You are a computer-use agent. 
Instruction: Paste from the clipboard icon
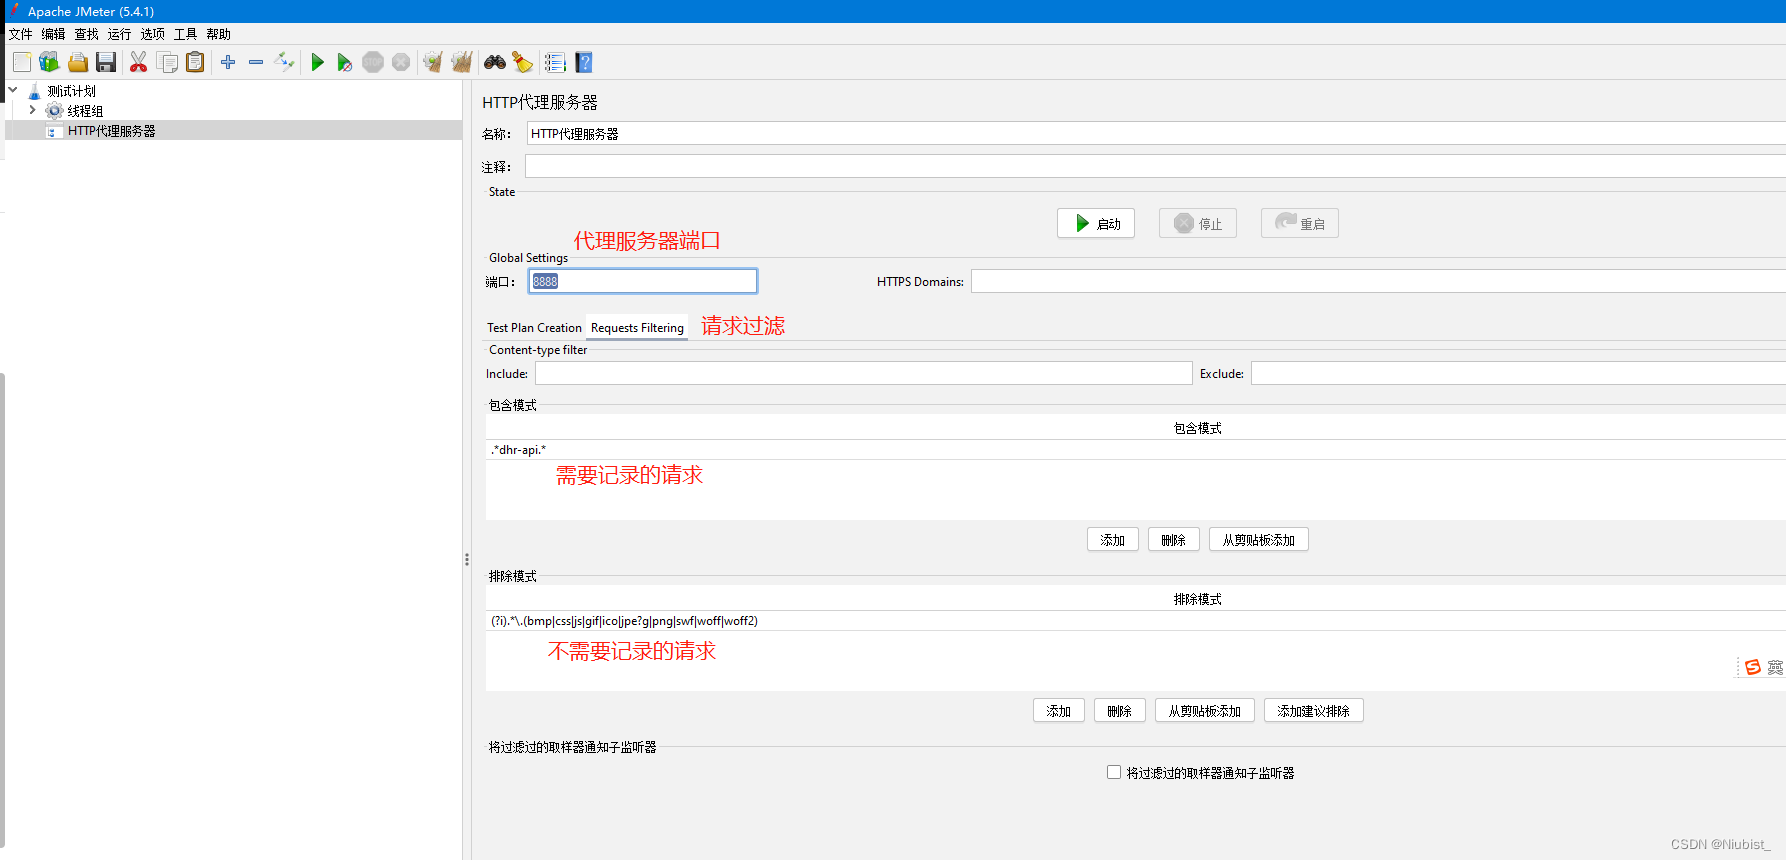click(x=196, y=63)
